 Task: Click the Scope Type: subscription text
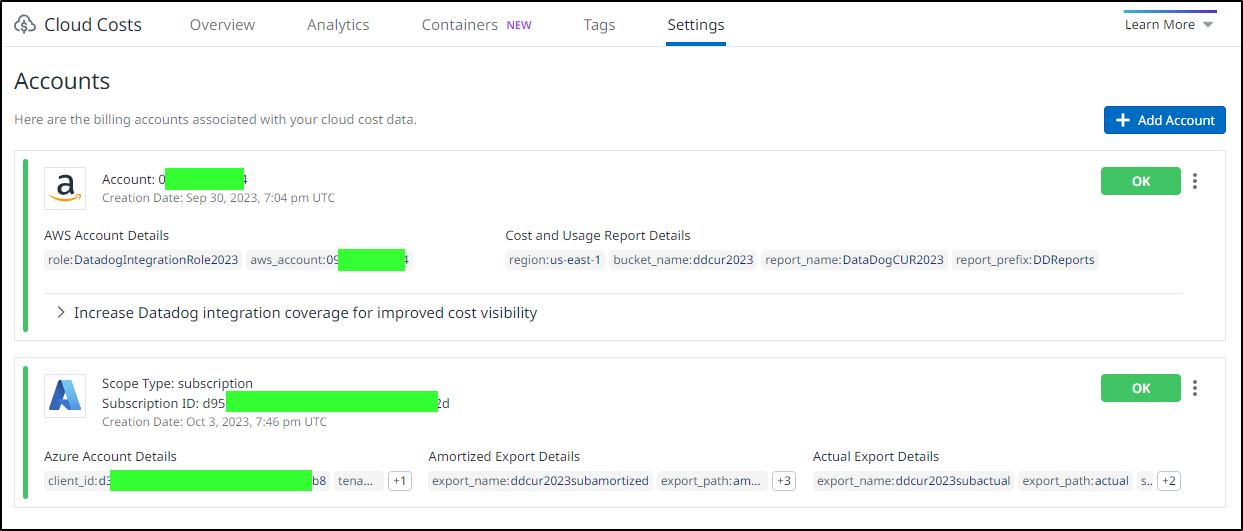click(x=177, y=383)
